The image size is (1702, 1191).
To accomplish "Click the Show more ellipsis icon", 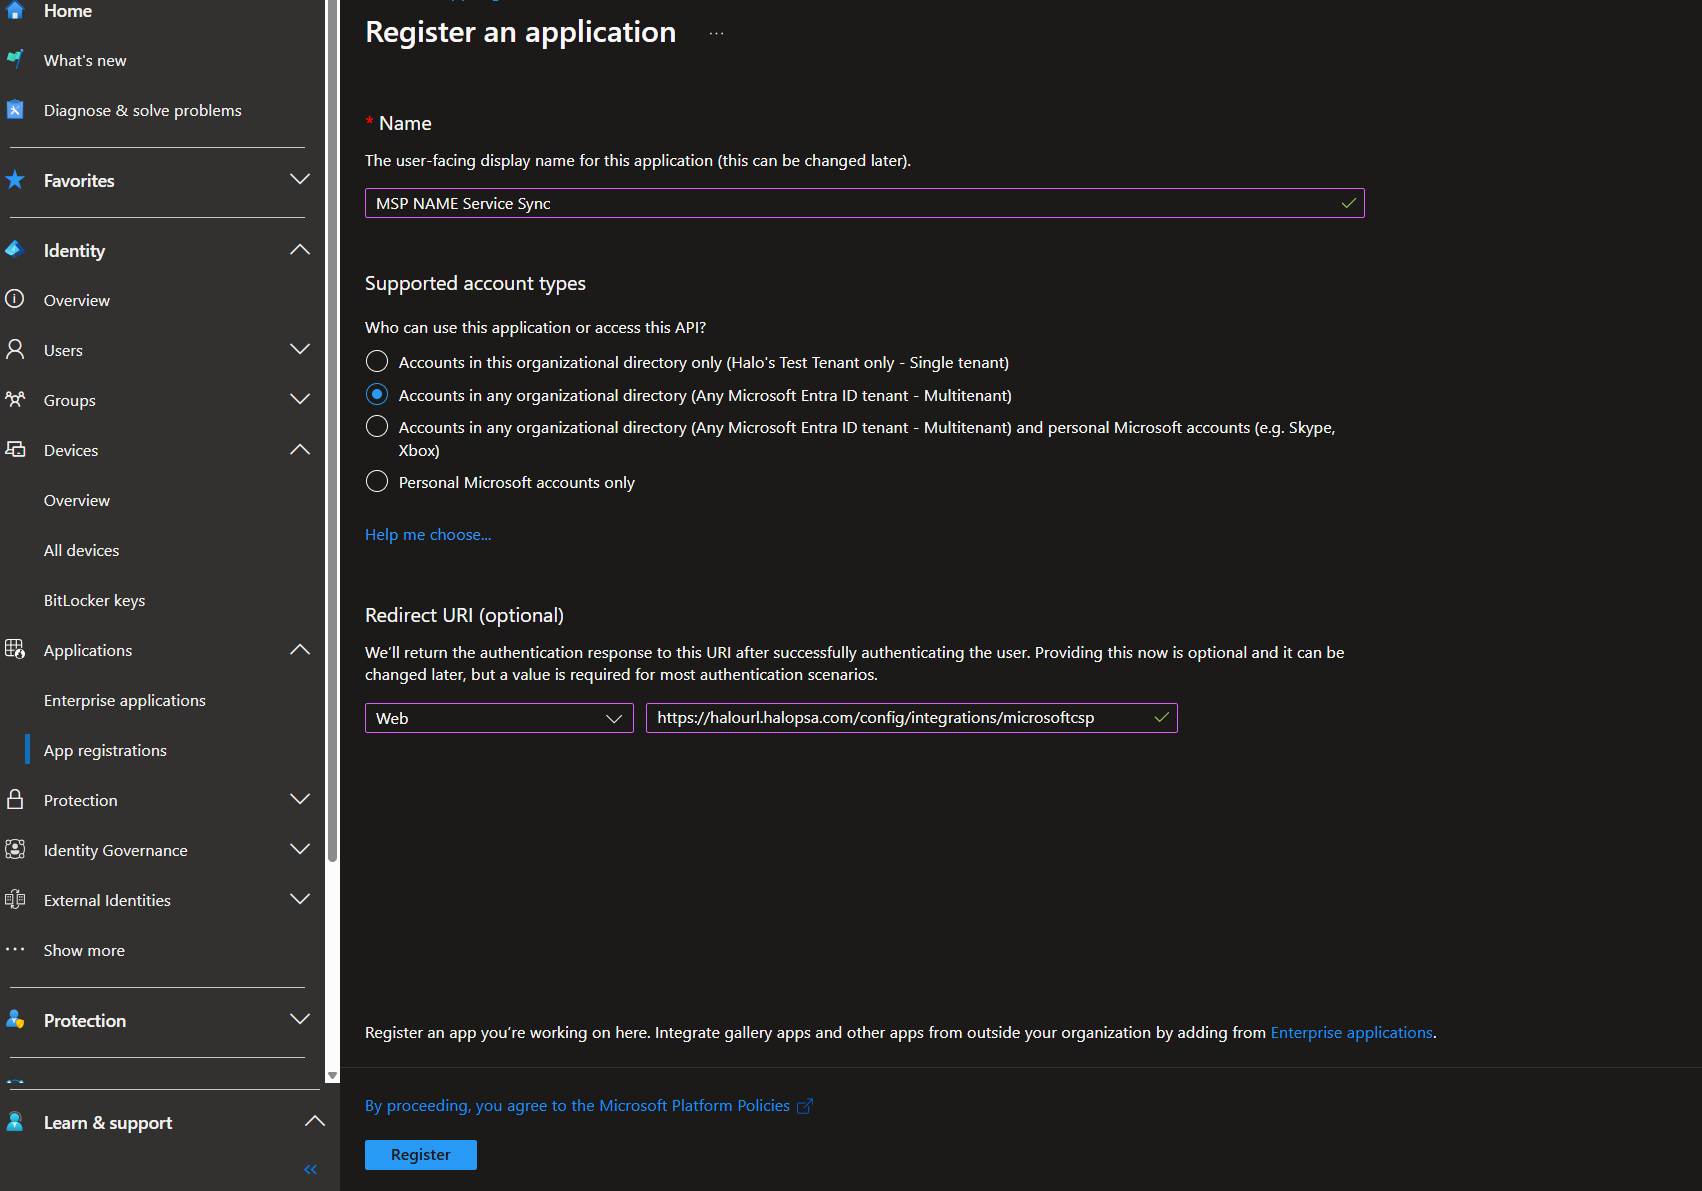I will click(15, 949).
